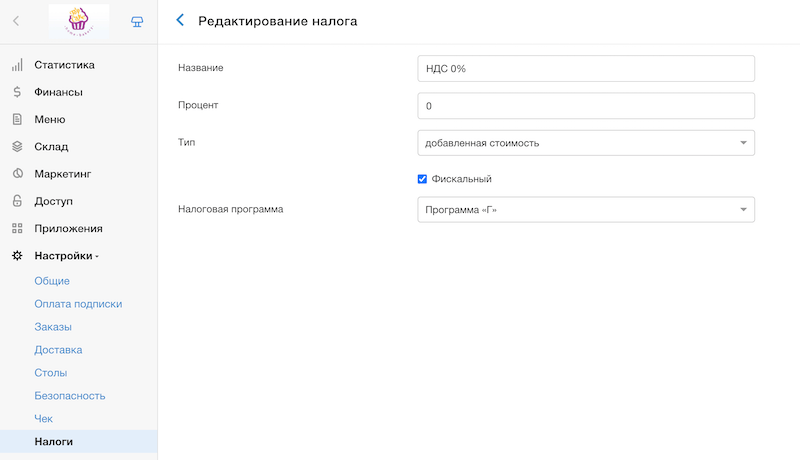Click the Статистика bar chart icon
The image size is (800, 460).
click(x=17, y=65)
